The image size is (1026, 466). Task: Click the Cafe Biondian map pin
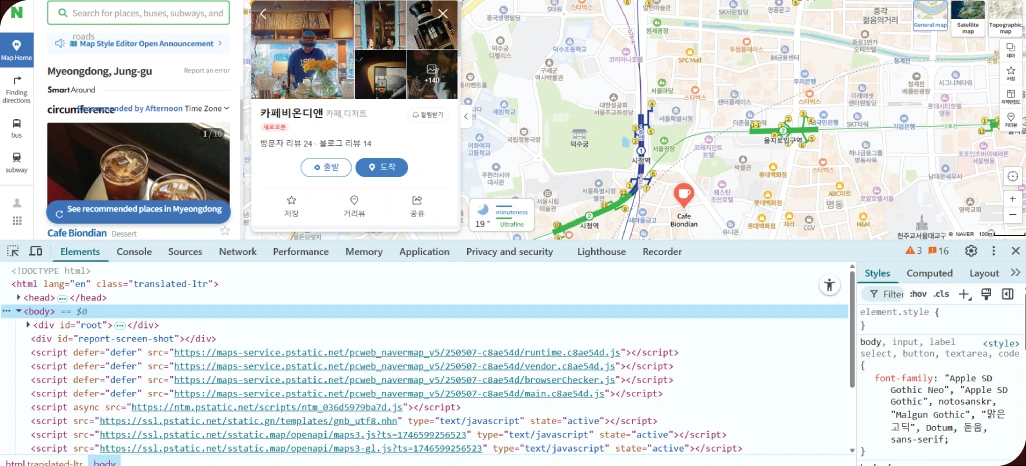point(683,195)
